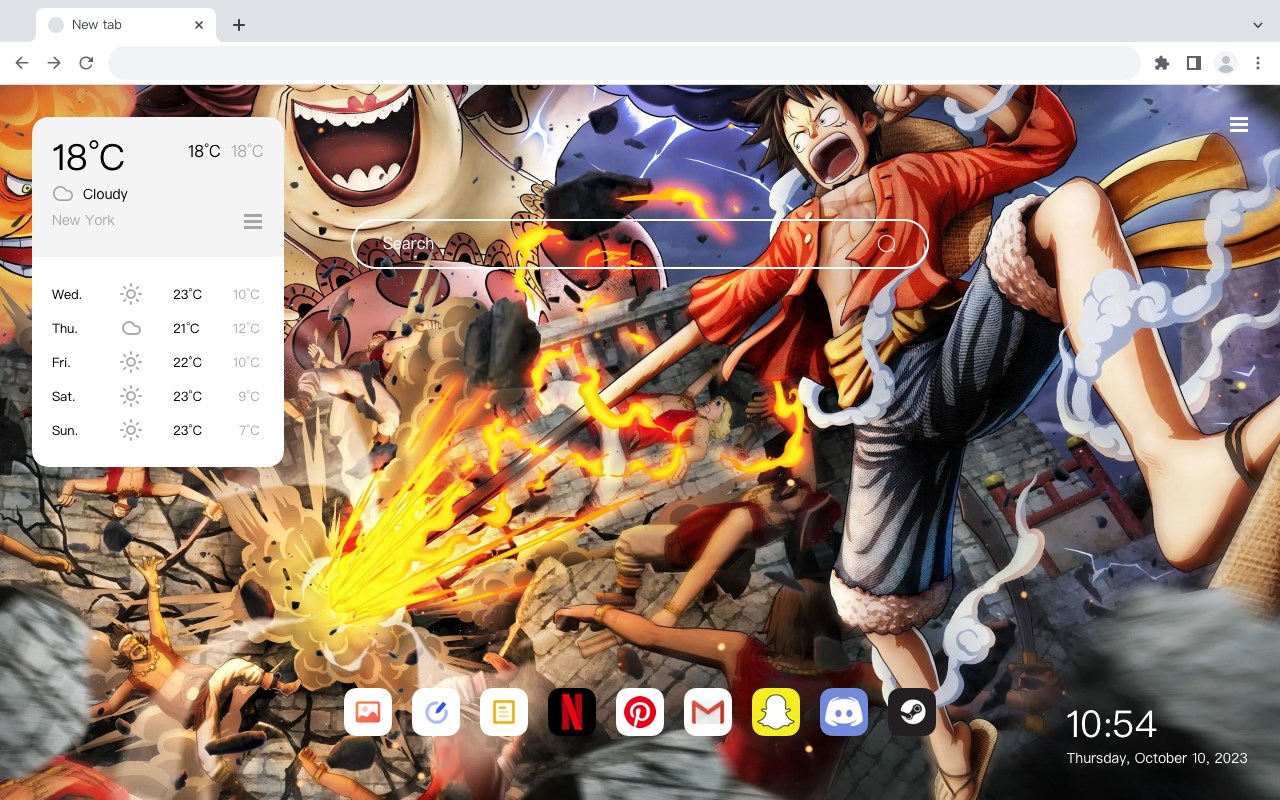Open the Chrome profile avatar
Screen dimensions: 1280x800
pos(1226,63)
